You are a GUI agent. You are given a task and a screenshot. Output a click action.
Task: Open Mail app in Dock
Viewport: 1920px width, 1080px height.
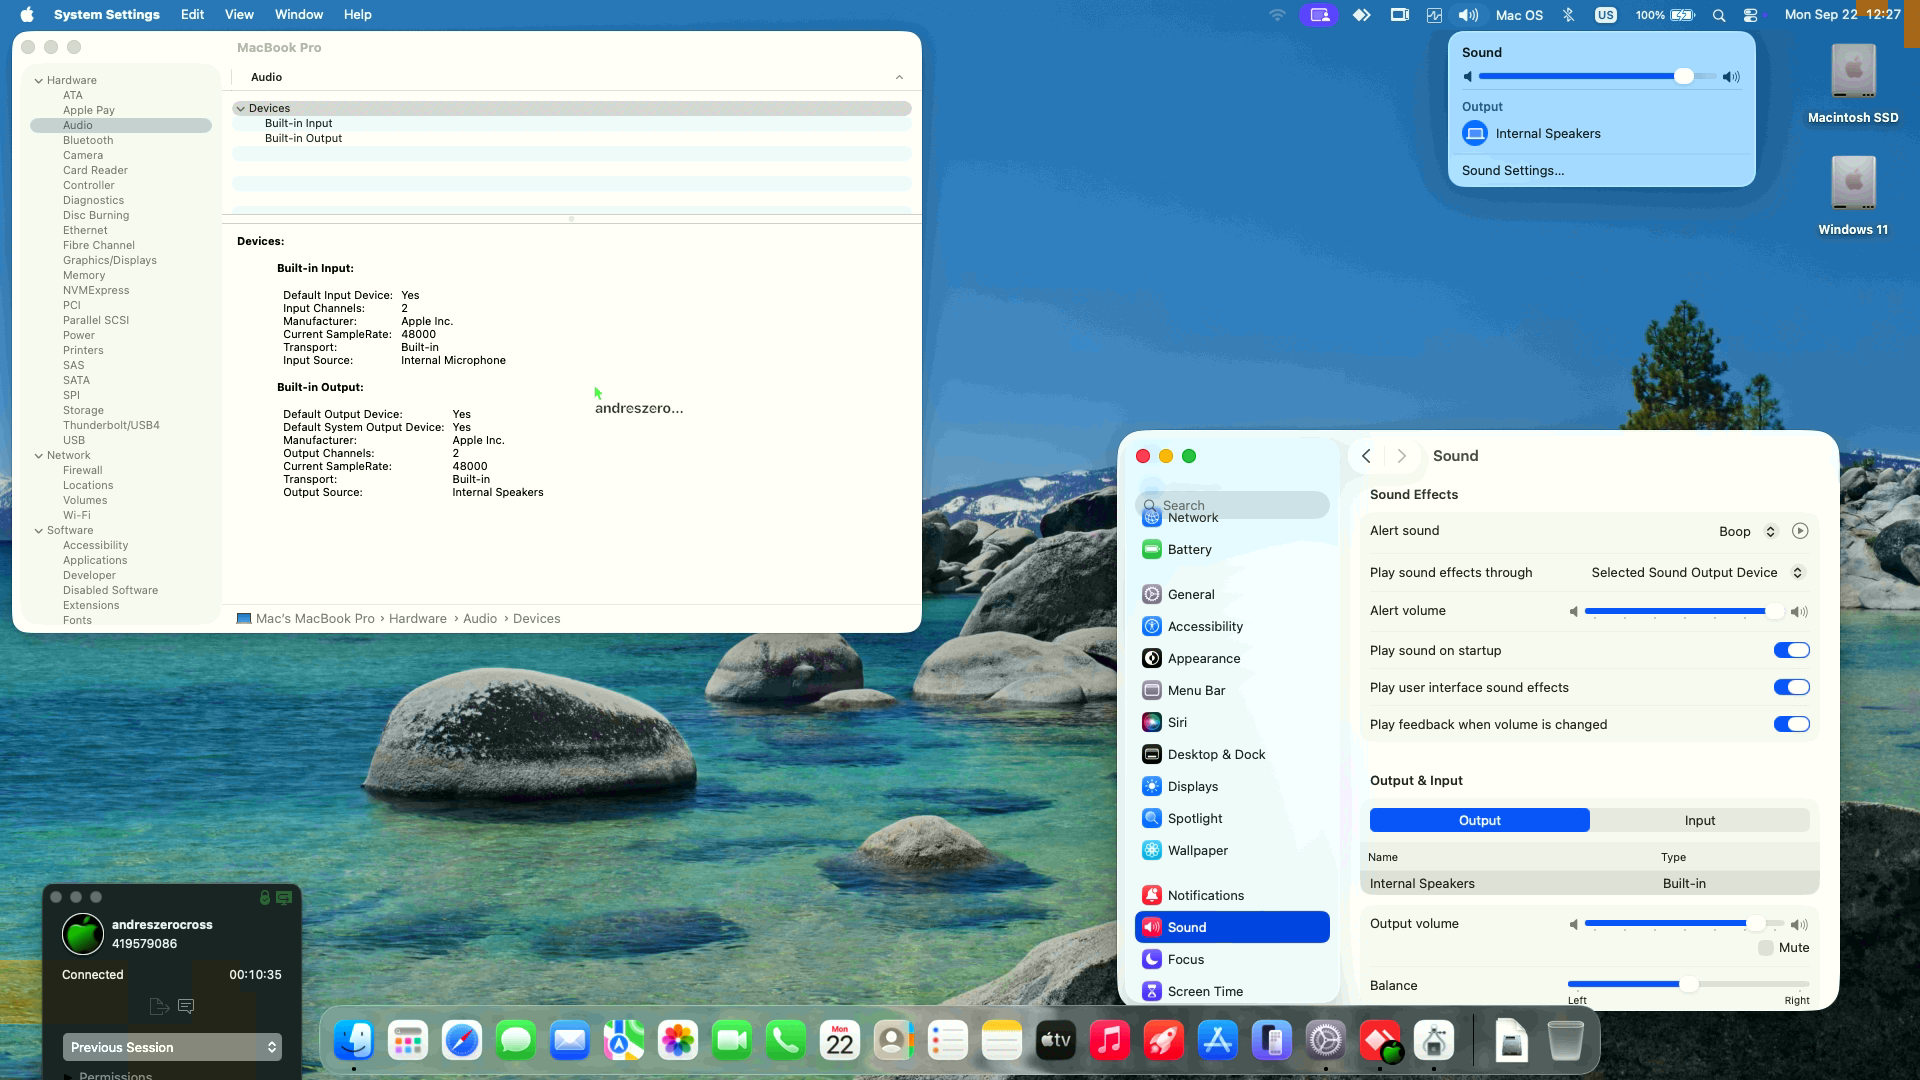click(570, 1041)
